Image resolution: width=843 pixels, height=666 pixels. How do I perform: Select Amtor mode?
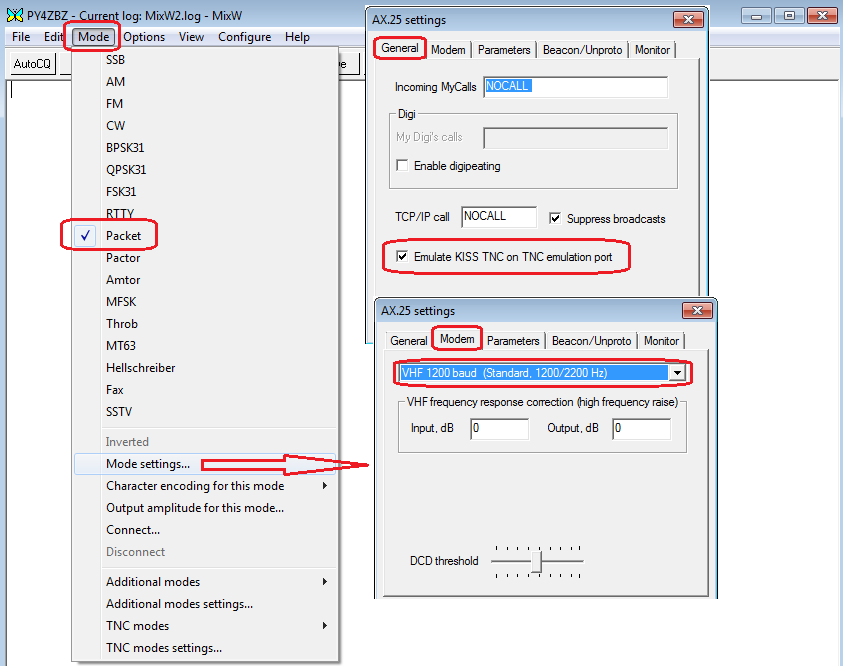pyautogui.click(x=205, y=280)
